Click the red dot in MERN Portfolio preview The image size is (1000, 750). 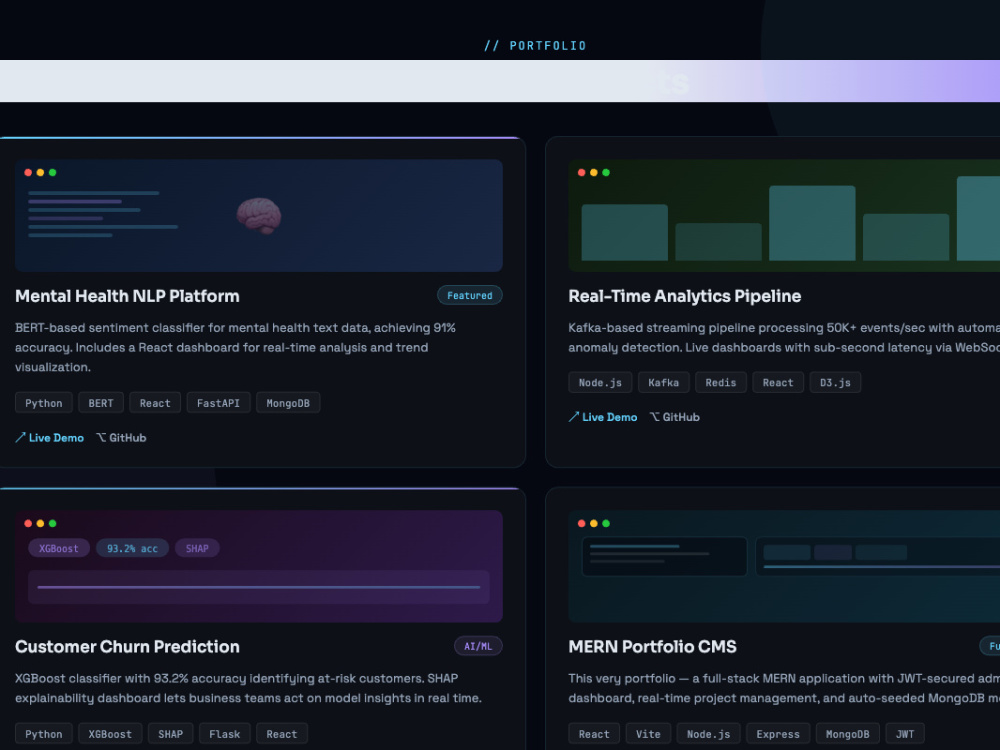[x=581, y=523]
